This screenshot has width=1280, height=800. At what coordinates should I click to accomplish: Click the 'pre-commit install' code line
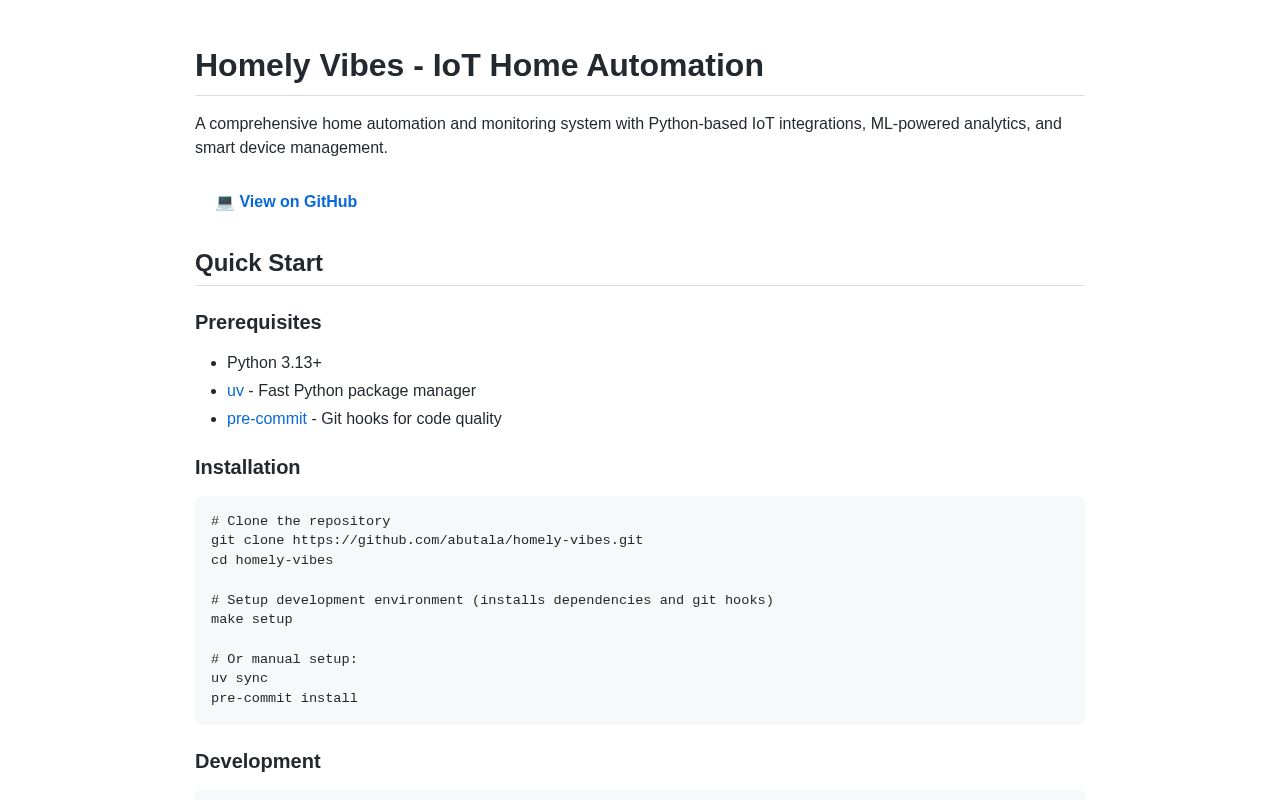point(284,699)
